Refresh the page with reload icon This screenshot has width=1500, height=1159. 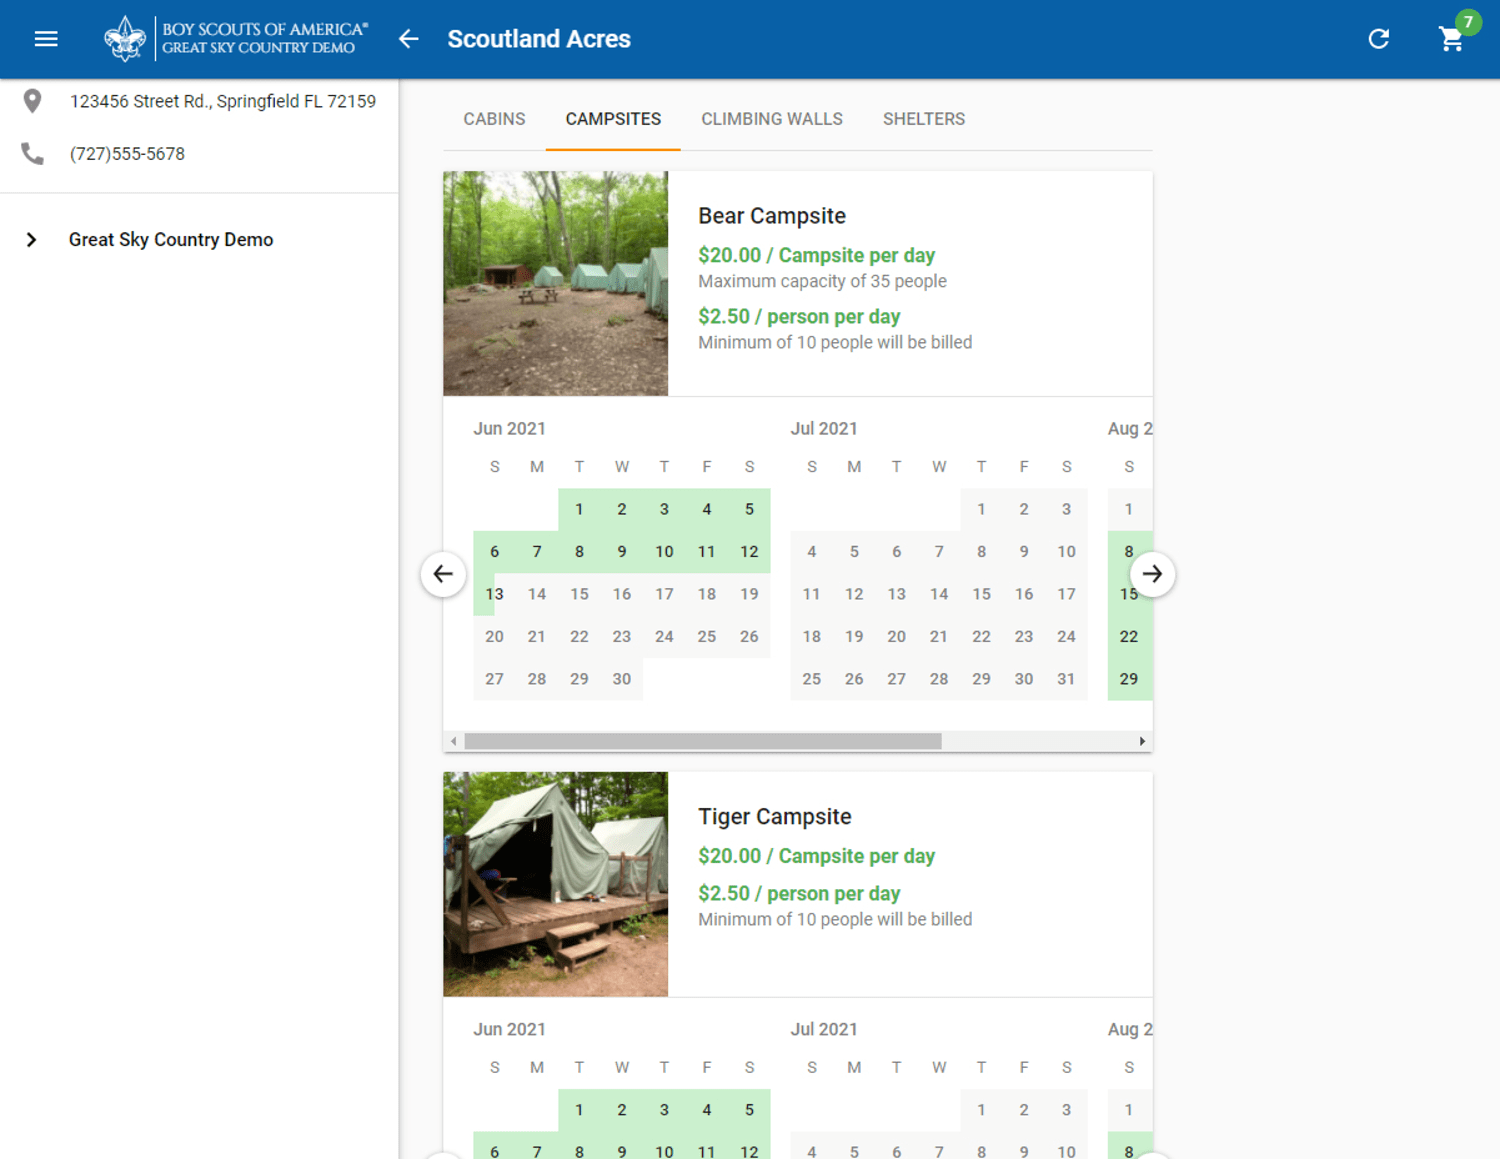[1379, 39]
